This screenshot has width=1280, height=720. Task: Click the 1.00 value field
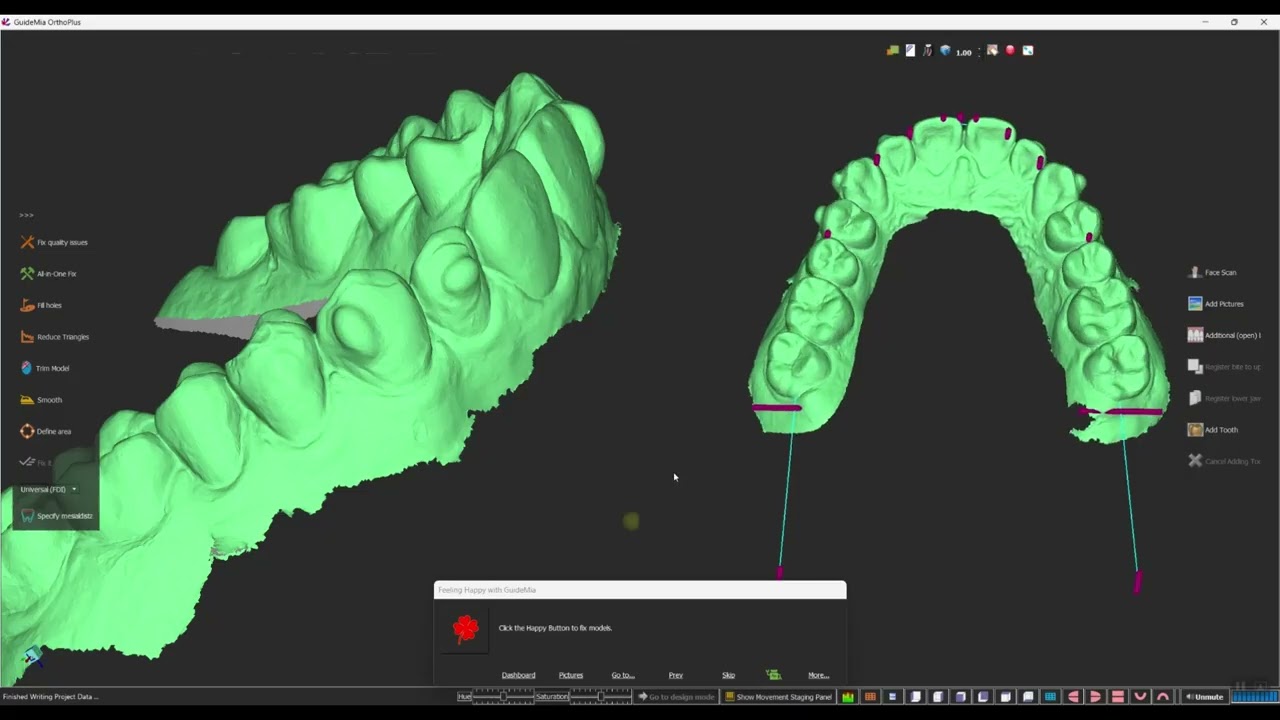[x=964, y=53]
